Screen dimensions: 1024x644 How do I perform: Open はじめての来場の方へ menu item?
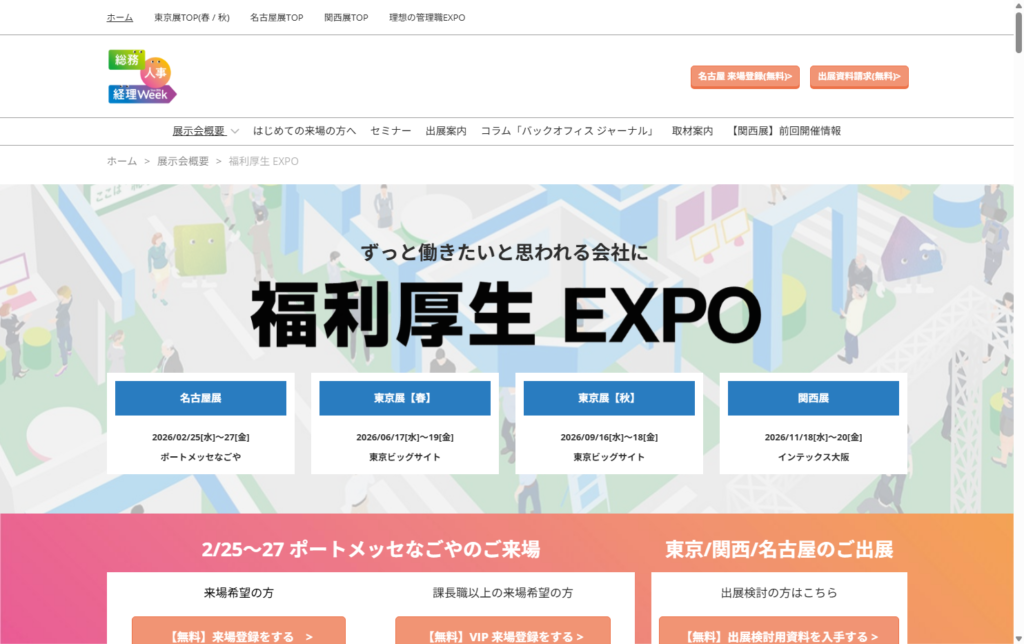pos(304,131)
